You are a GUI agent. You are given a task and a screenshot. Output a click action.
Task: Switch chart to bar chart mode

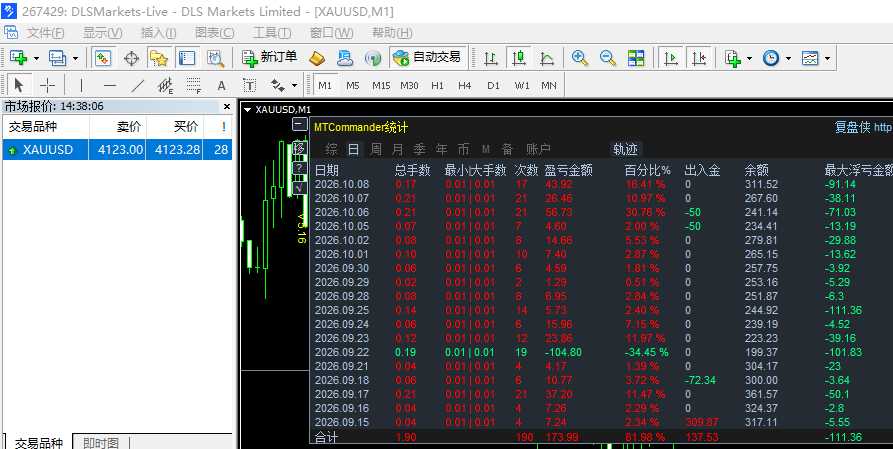[x=490, y=58]
